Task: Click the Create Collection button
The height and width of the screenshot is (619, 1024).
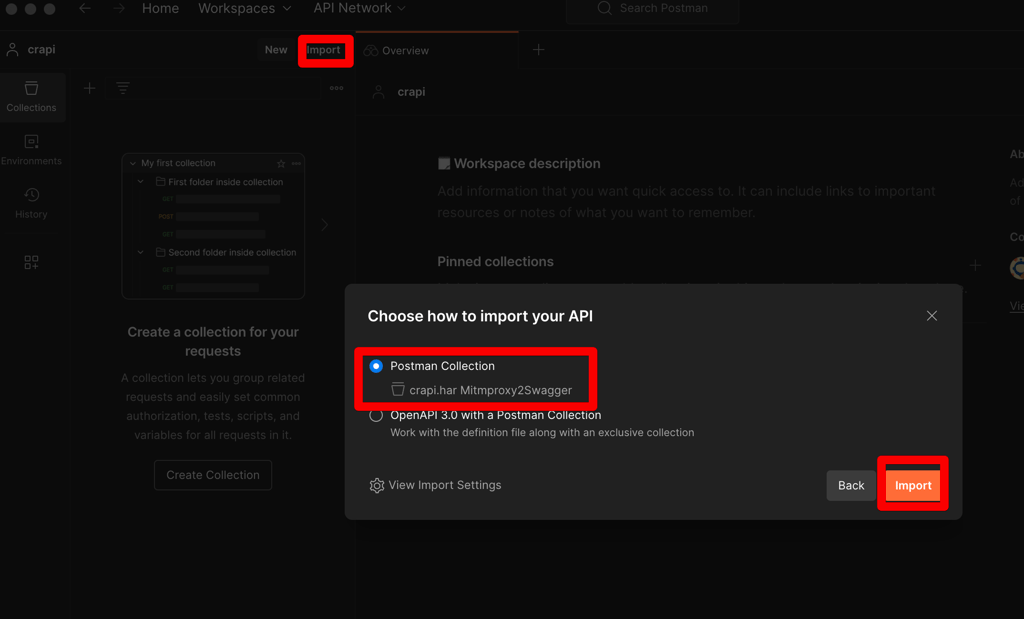Action: (213, 475)
